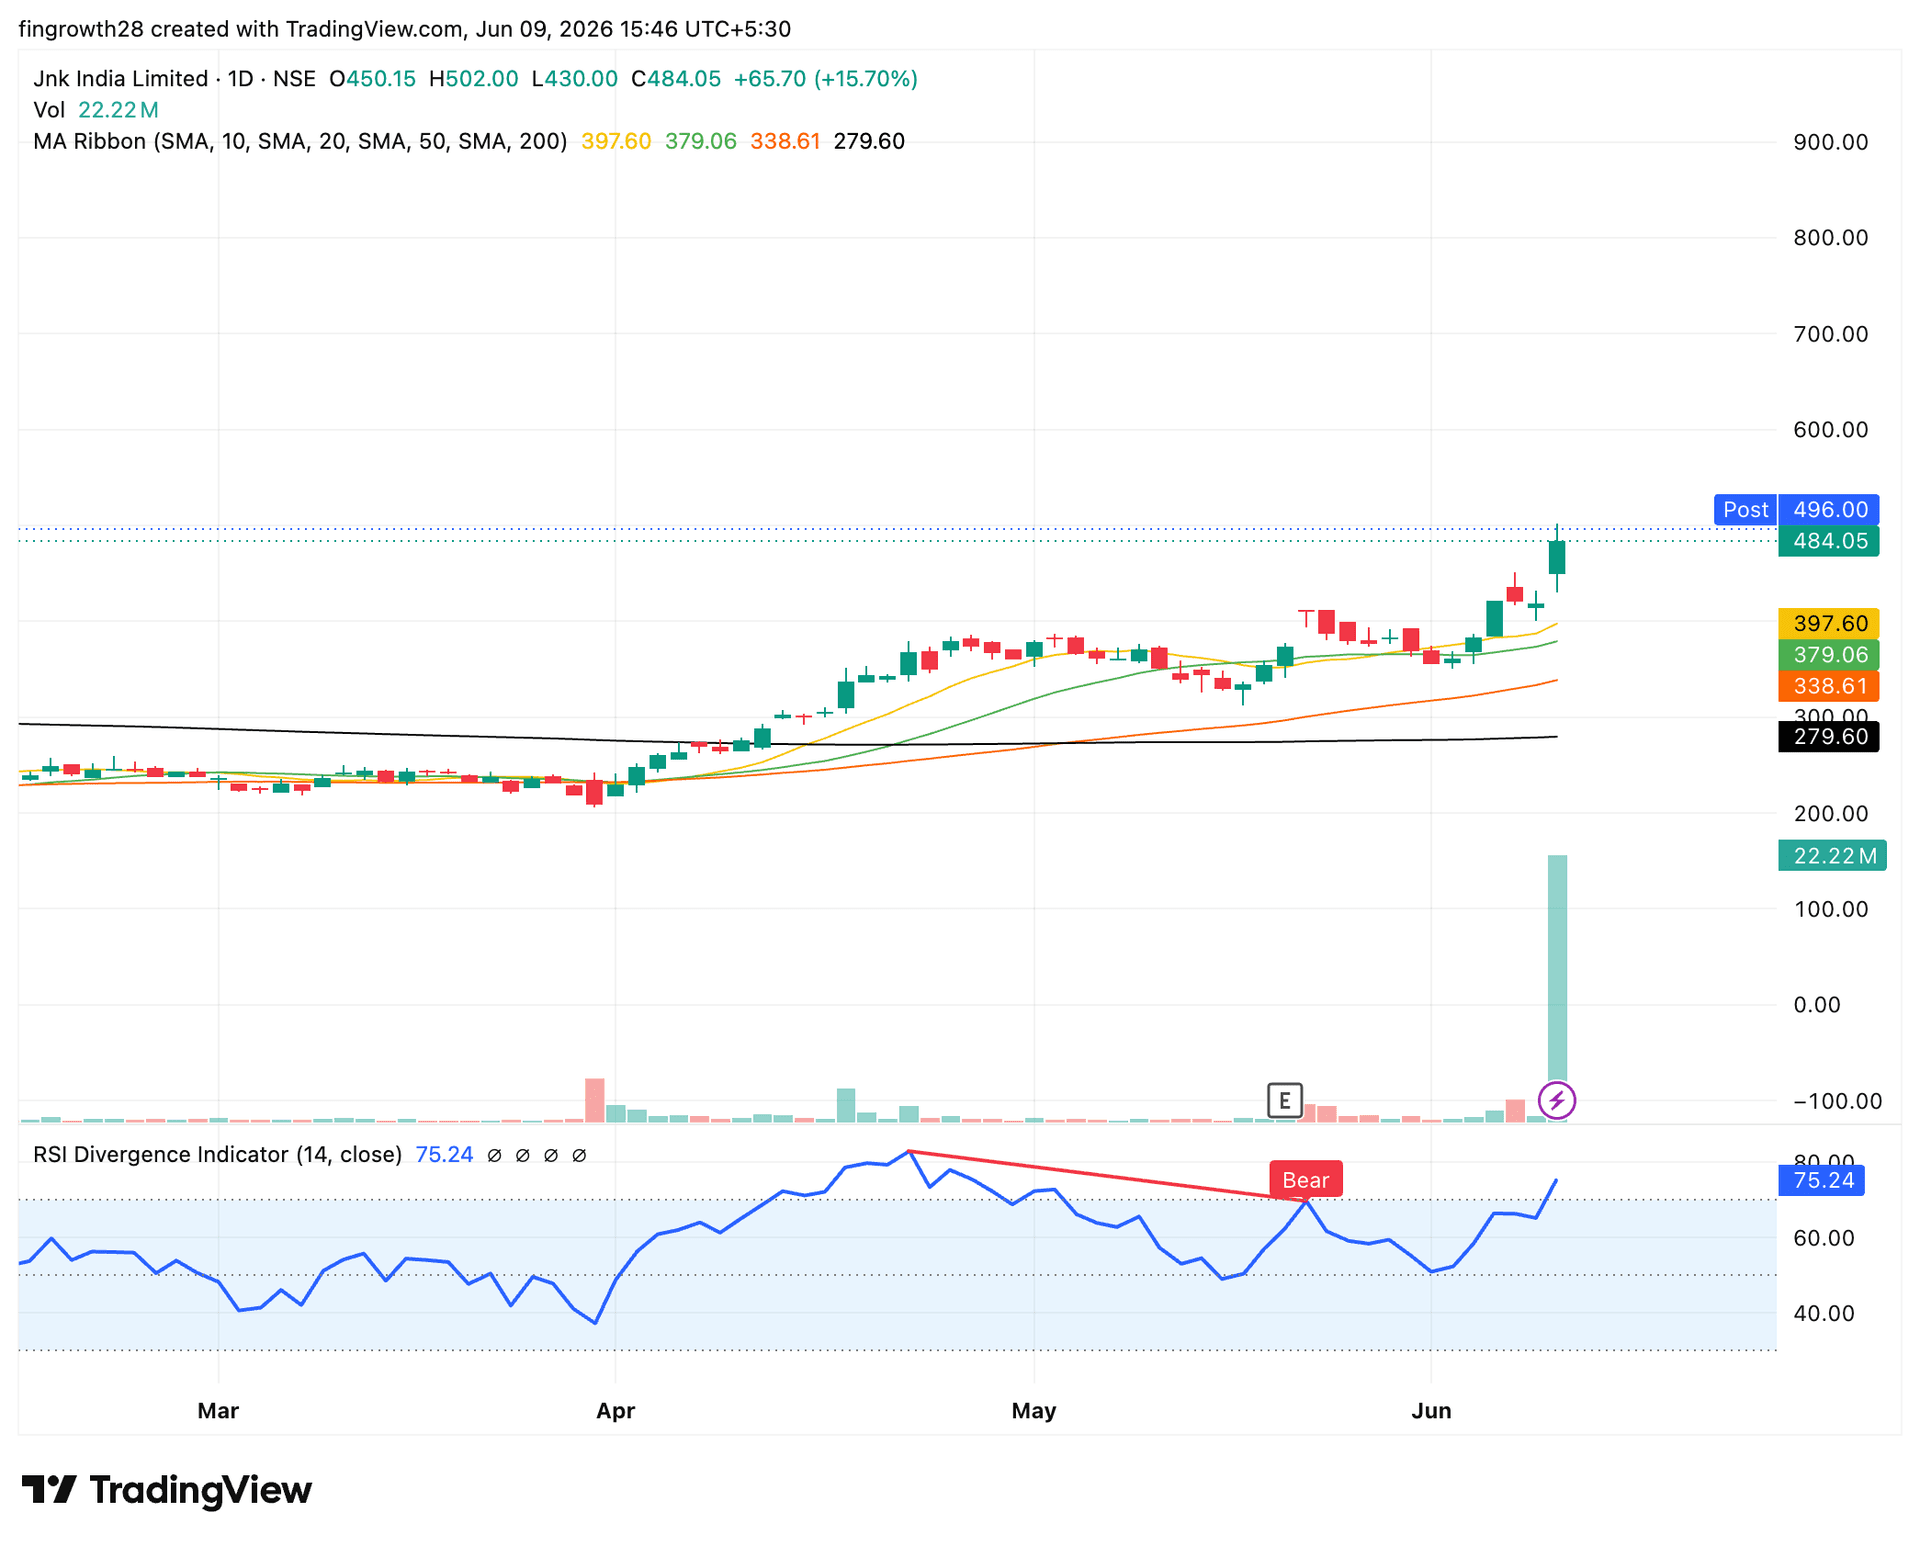The width and height of the screenshot is (1920, 1545).
Task: Click the red Bear divergence label
Action: click(1305, 1180)
